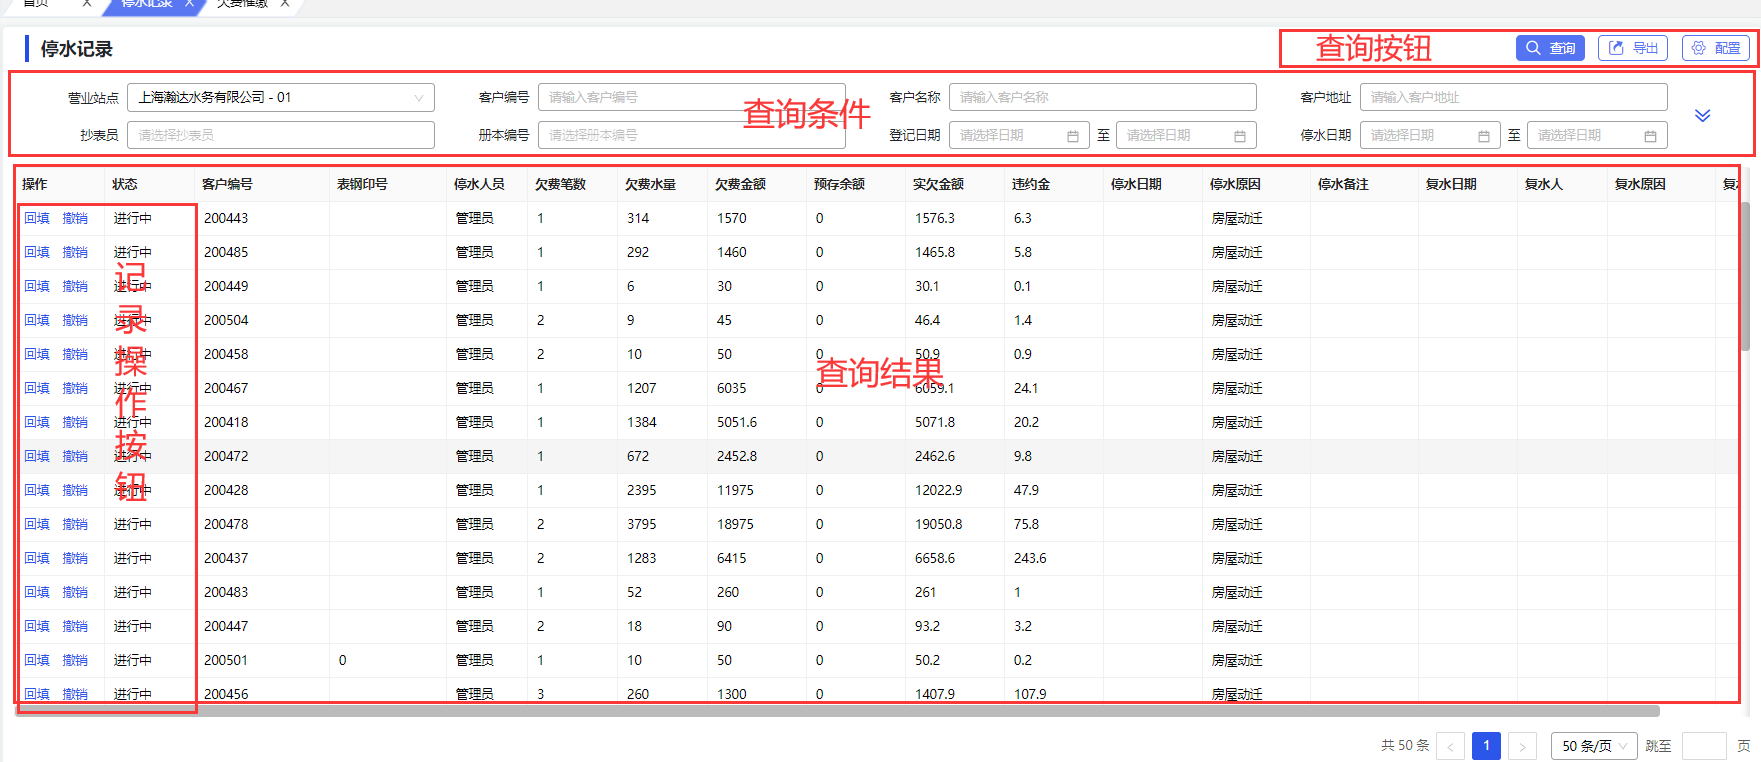Click the 共 50 条 total count text
The image size is (1761, 762).
(x=1405, y=746)
